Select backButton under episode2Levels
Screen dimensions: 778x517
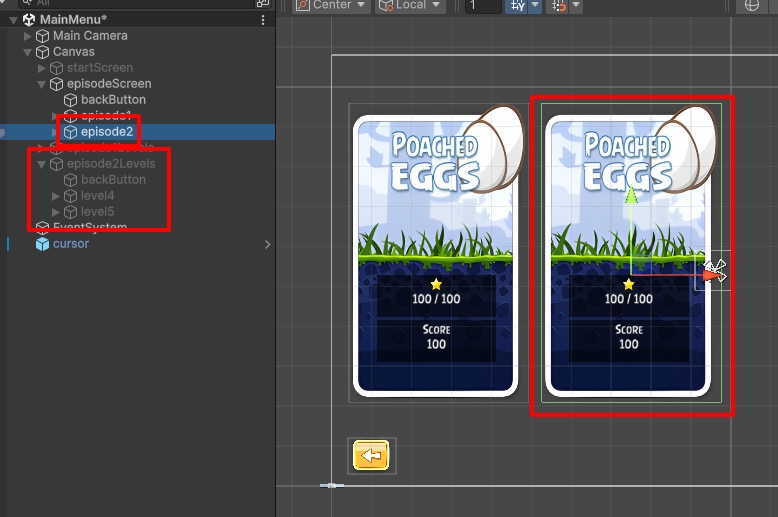113,179
